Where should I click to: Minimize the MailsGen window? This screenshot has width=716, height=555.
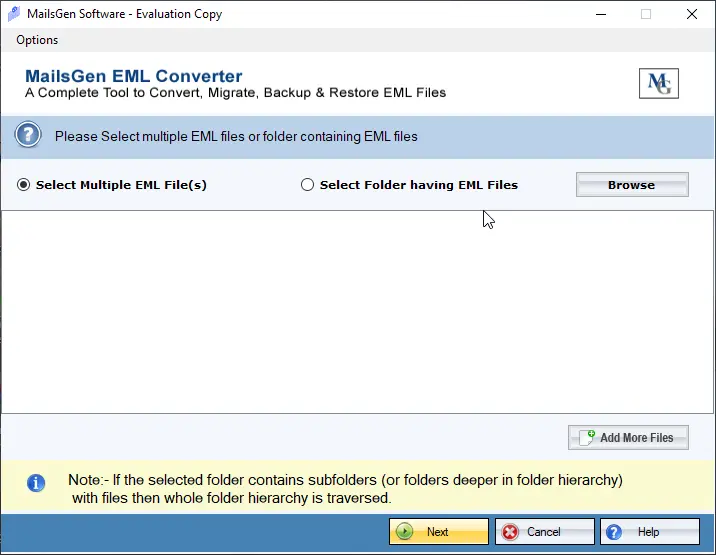click(599, 14)
